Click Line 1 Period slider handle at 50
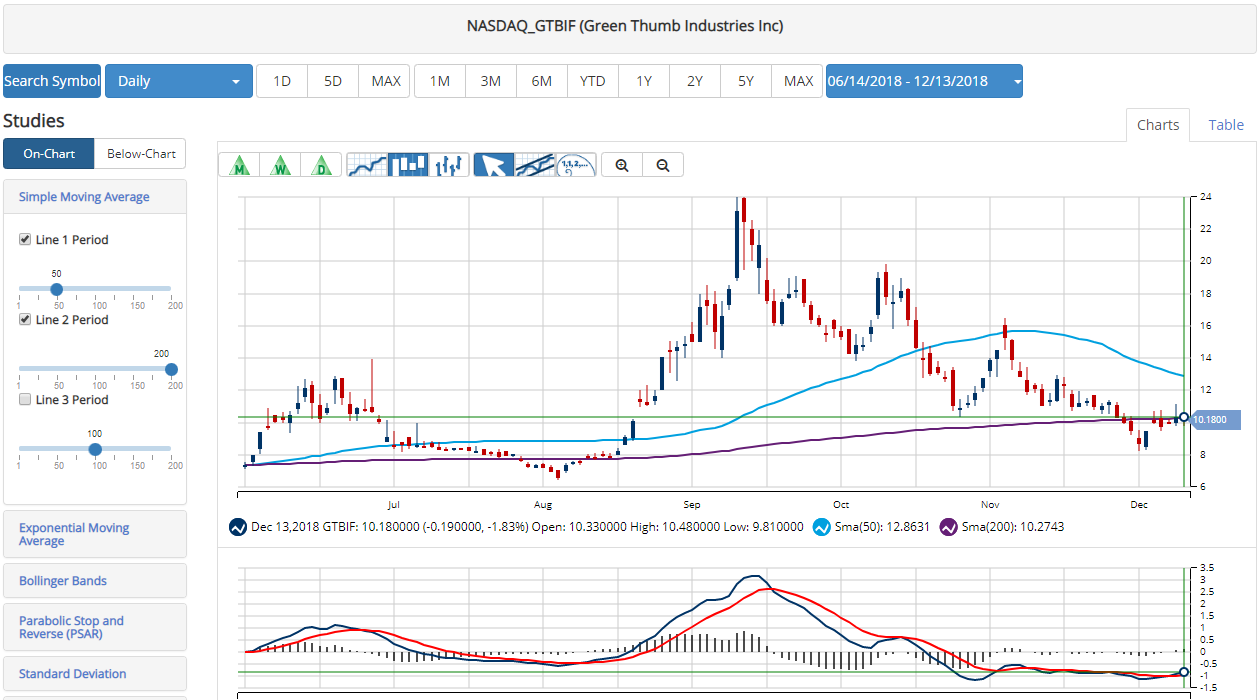This screenshot has width=1260, height=700. [x=57, y=289]
